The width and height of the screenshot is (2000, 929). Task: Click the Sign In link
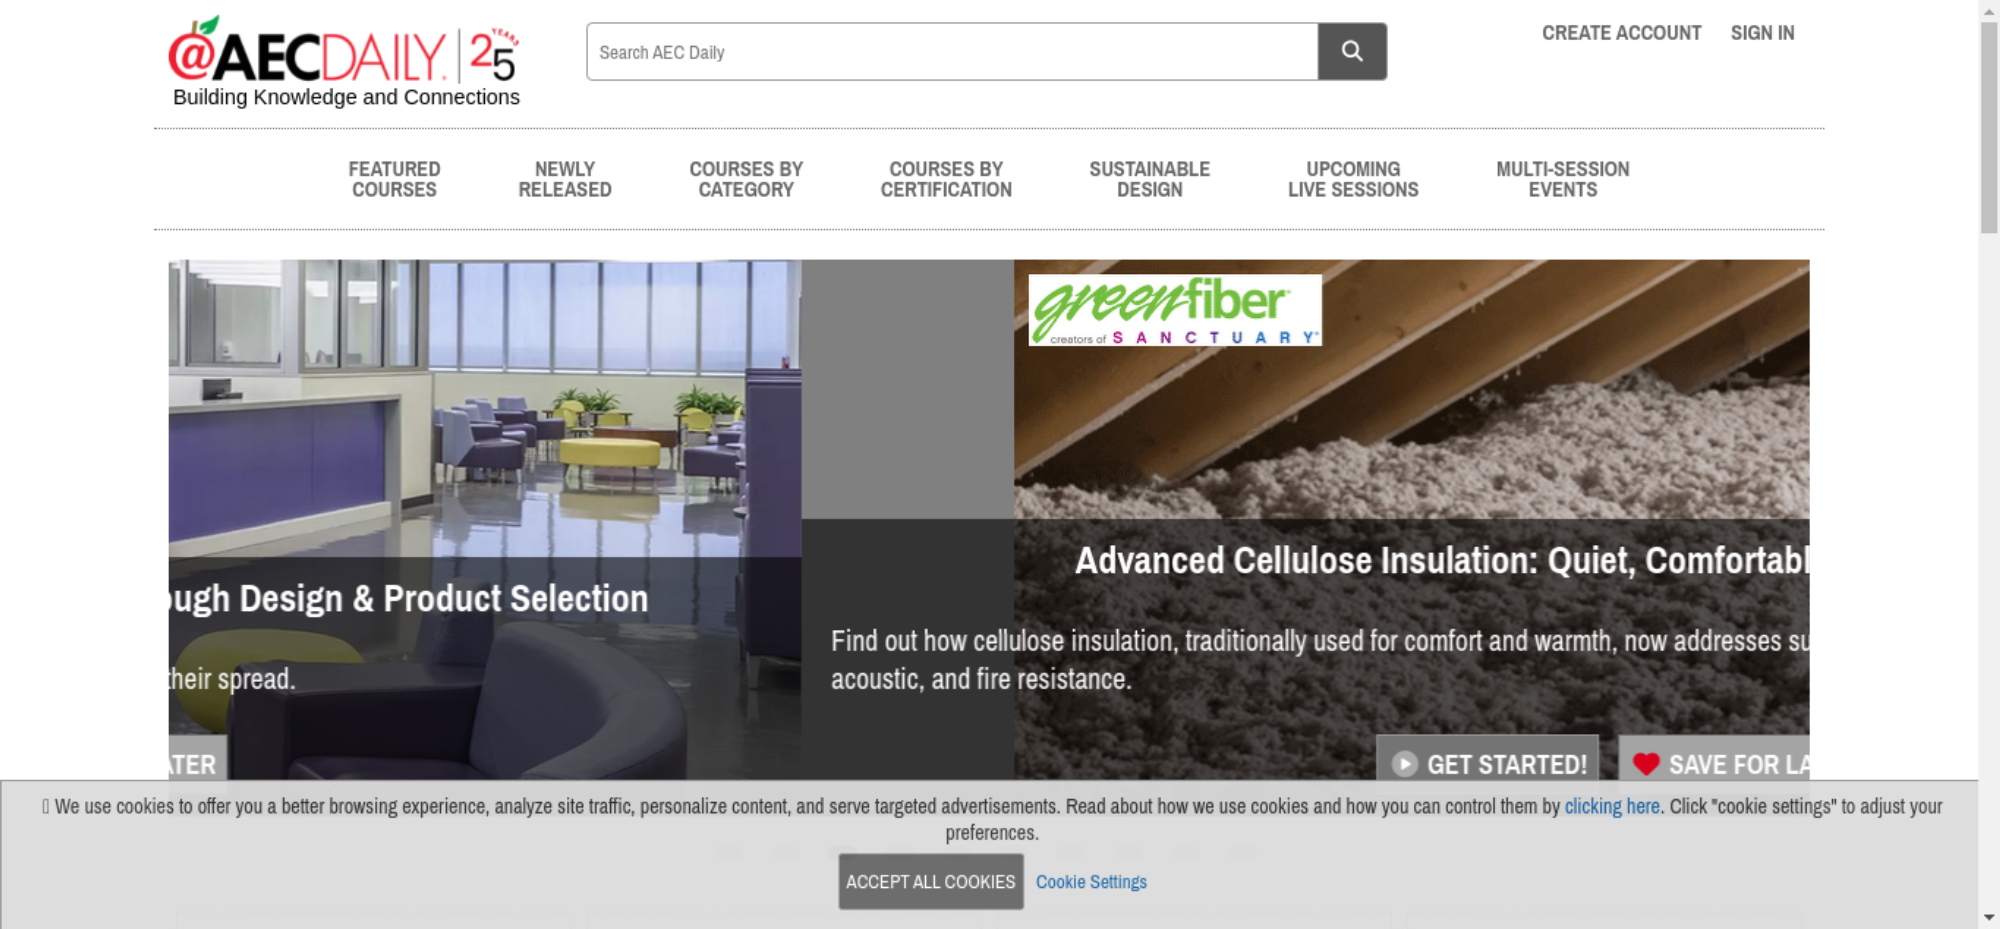[1763, 33]
